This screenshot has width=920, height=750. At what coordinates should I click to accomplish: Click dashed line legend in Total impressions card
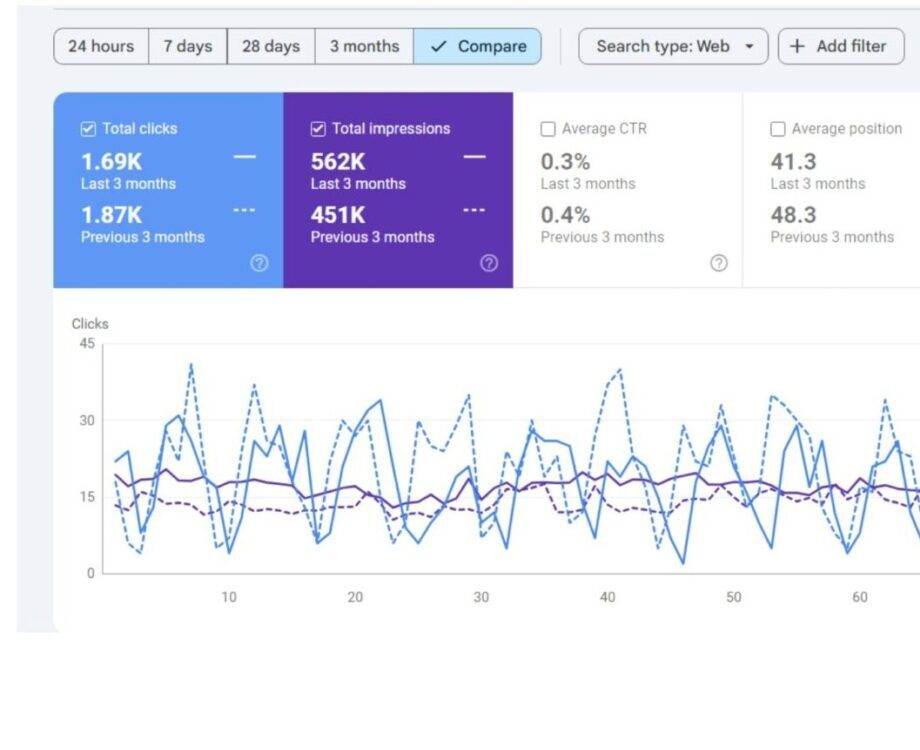click(474, 210)
